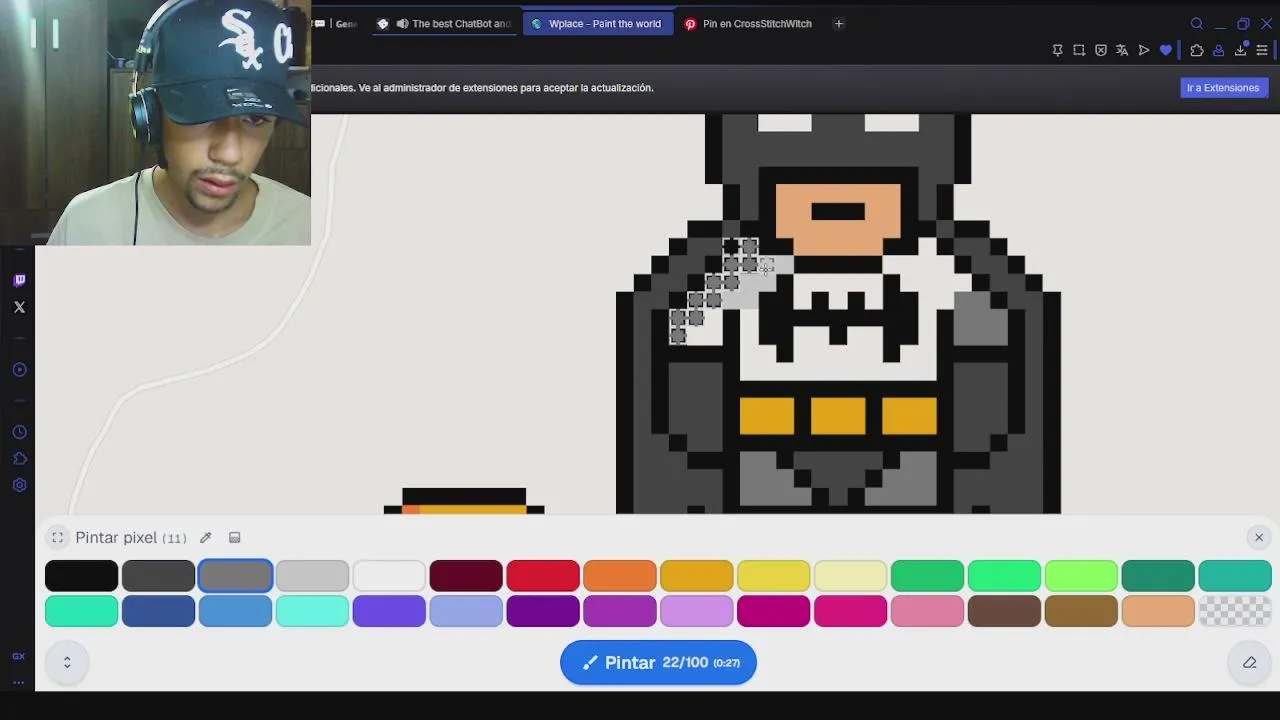Select the magenta pink color swatch
This screenshot has width=1280, height=720.
pos(851,611)
